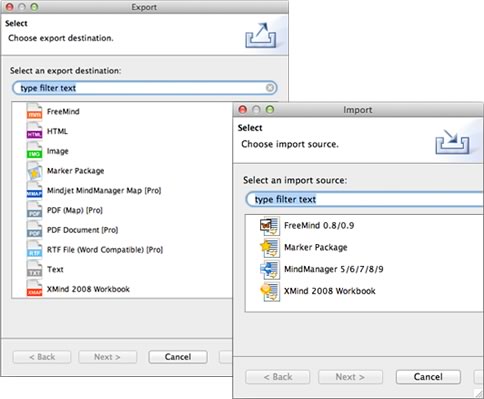Clear the Export filter text field
Image resolution: width=484 pixels, height=399 pixels.
click(x=270, y=88)
